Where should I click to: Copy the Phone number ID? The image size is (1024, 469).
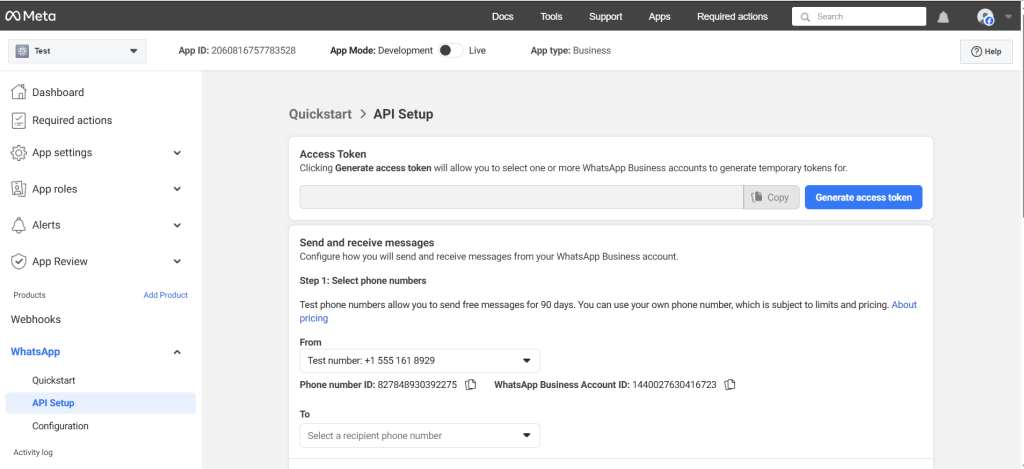point(471,385)
